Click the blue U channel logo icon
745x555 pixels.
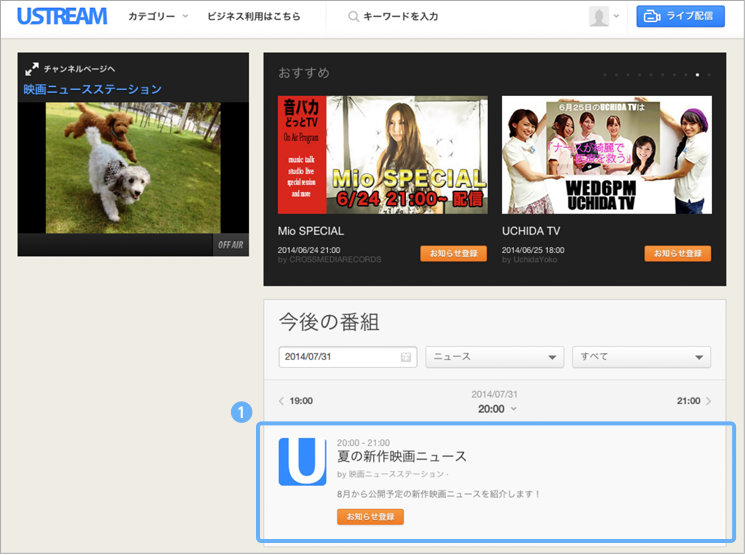[302, 461]
